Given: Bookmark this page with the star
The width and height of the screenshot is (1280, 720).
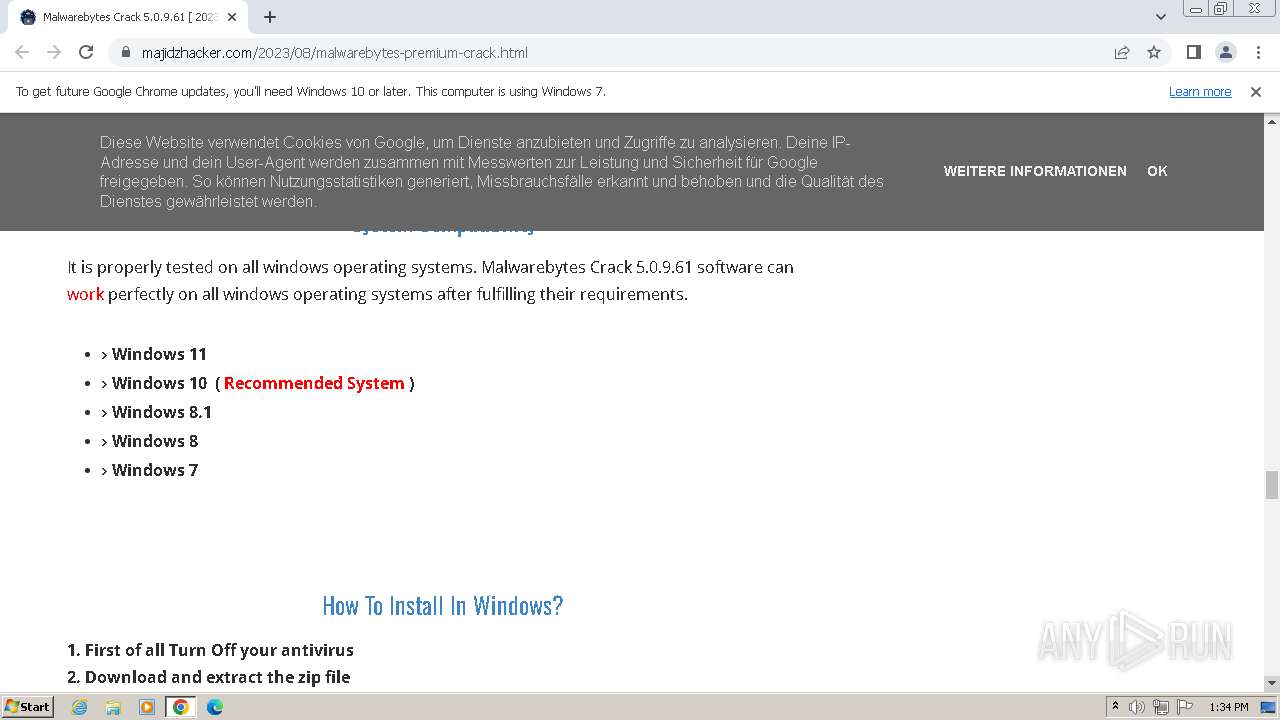Looking at the screenshot, I should (x=1154, y=52).
